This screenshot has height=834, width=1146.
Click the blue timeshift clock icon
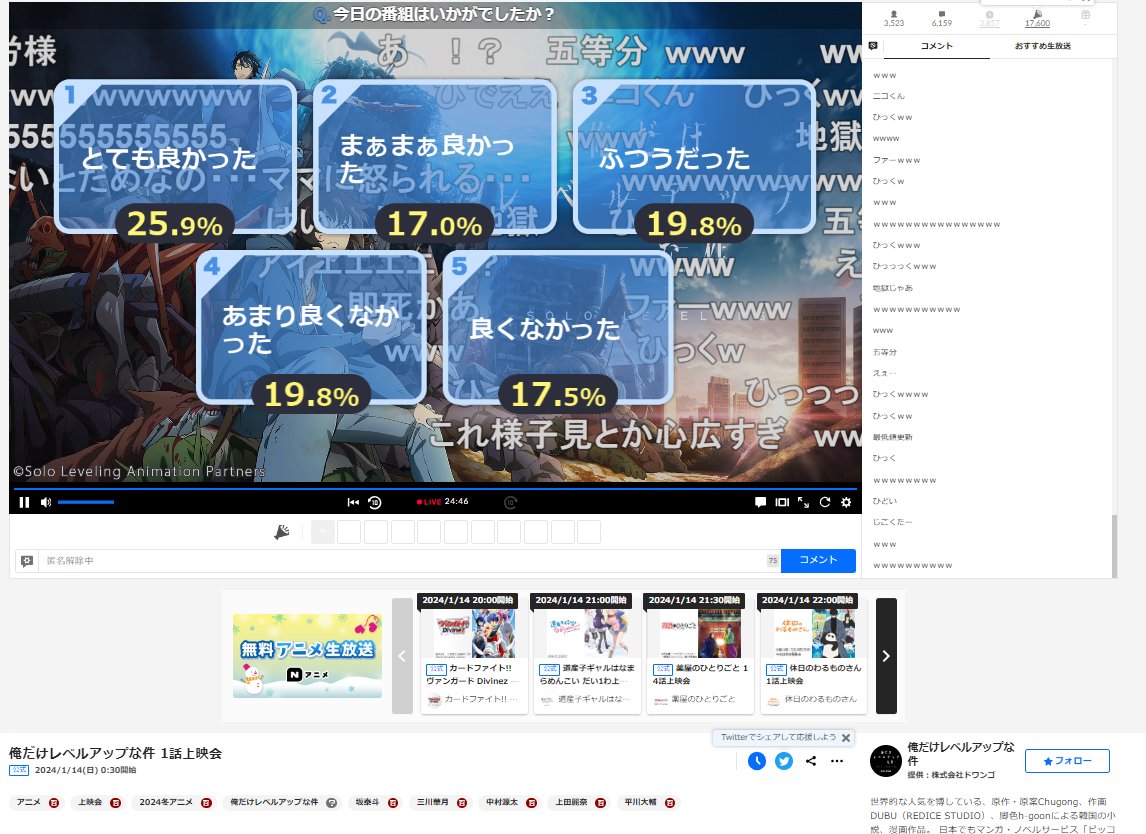tap(757, 761)
